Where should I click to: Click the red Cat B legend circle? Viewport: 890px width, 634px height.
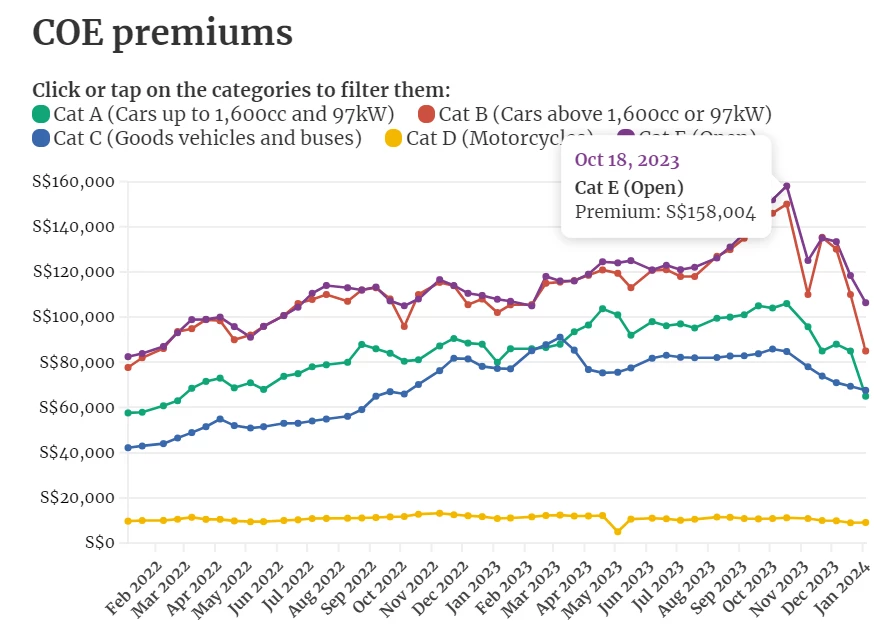point(426,114)
